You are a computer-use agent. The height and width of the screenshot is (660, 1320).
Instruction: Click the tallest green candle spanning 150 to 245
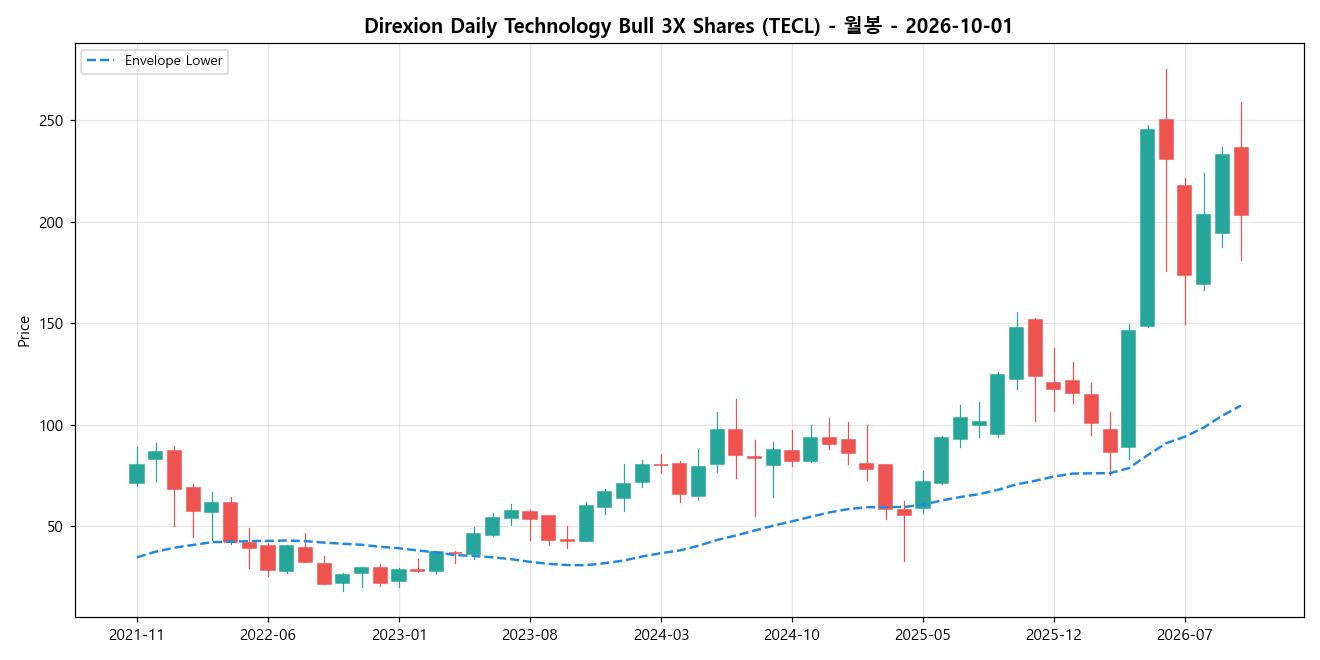[1147, 228]
